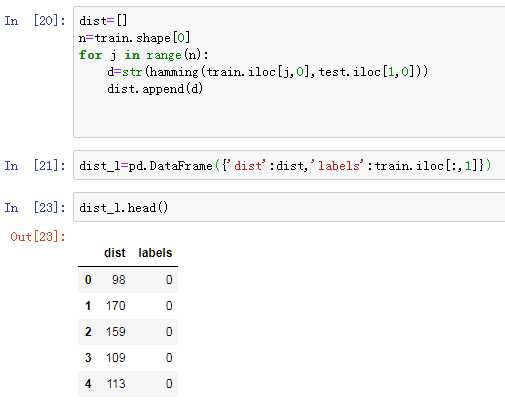Click labels value in row 2
This screenshot has height=405, width=505.
click(169, 331)
